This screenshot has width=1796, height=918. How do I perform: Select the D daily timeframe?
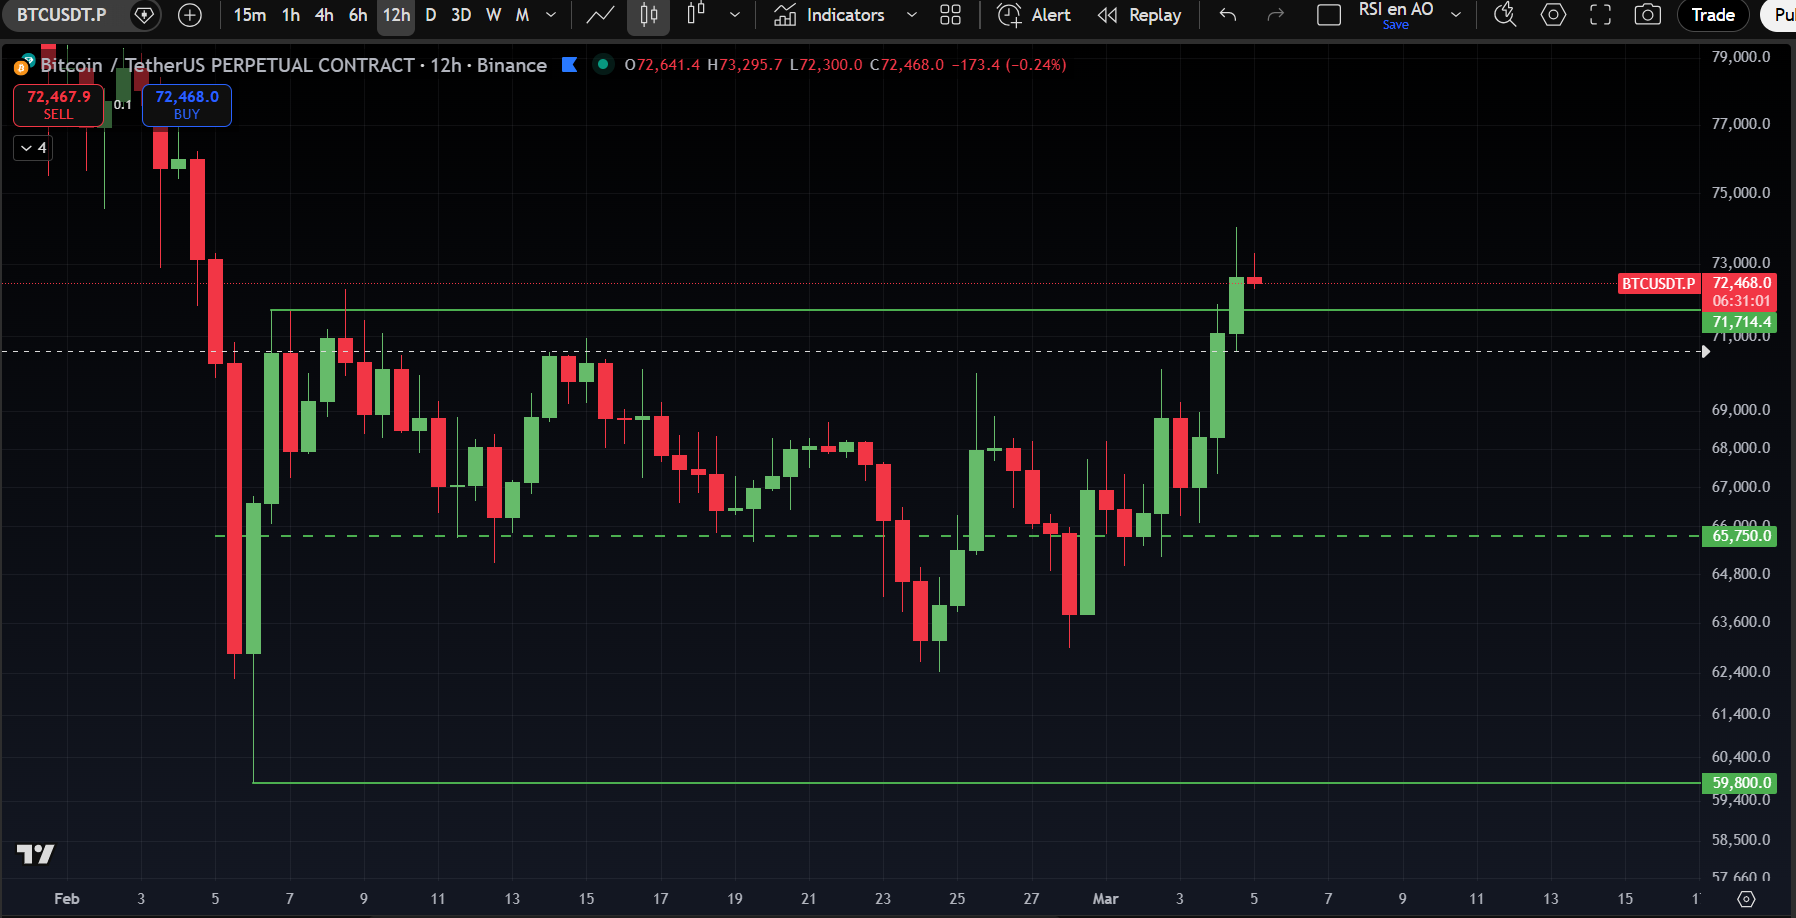click(431, 15)
